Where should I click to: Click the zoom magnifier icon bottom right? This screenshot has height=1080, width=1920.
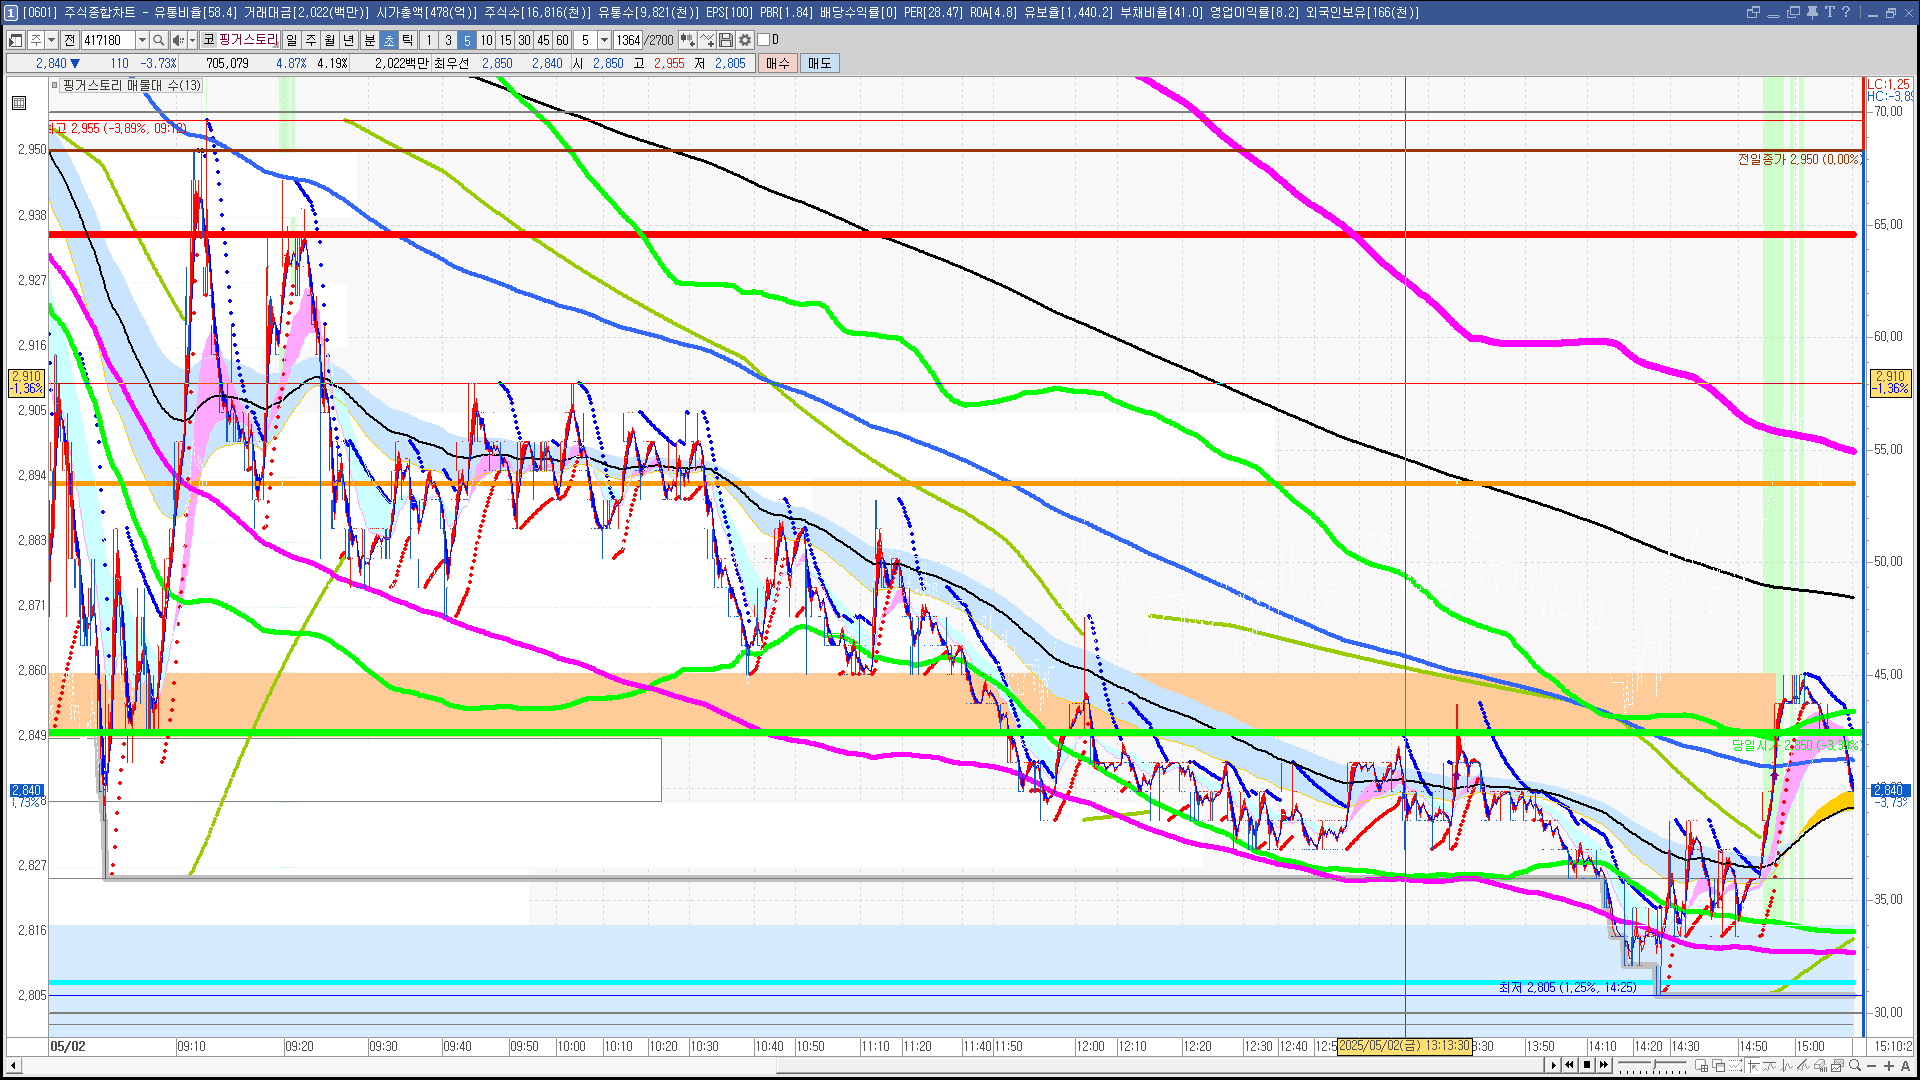(1855, 1065)
